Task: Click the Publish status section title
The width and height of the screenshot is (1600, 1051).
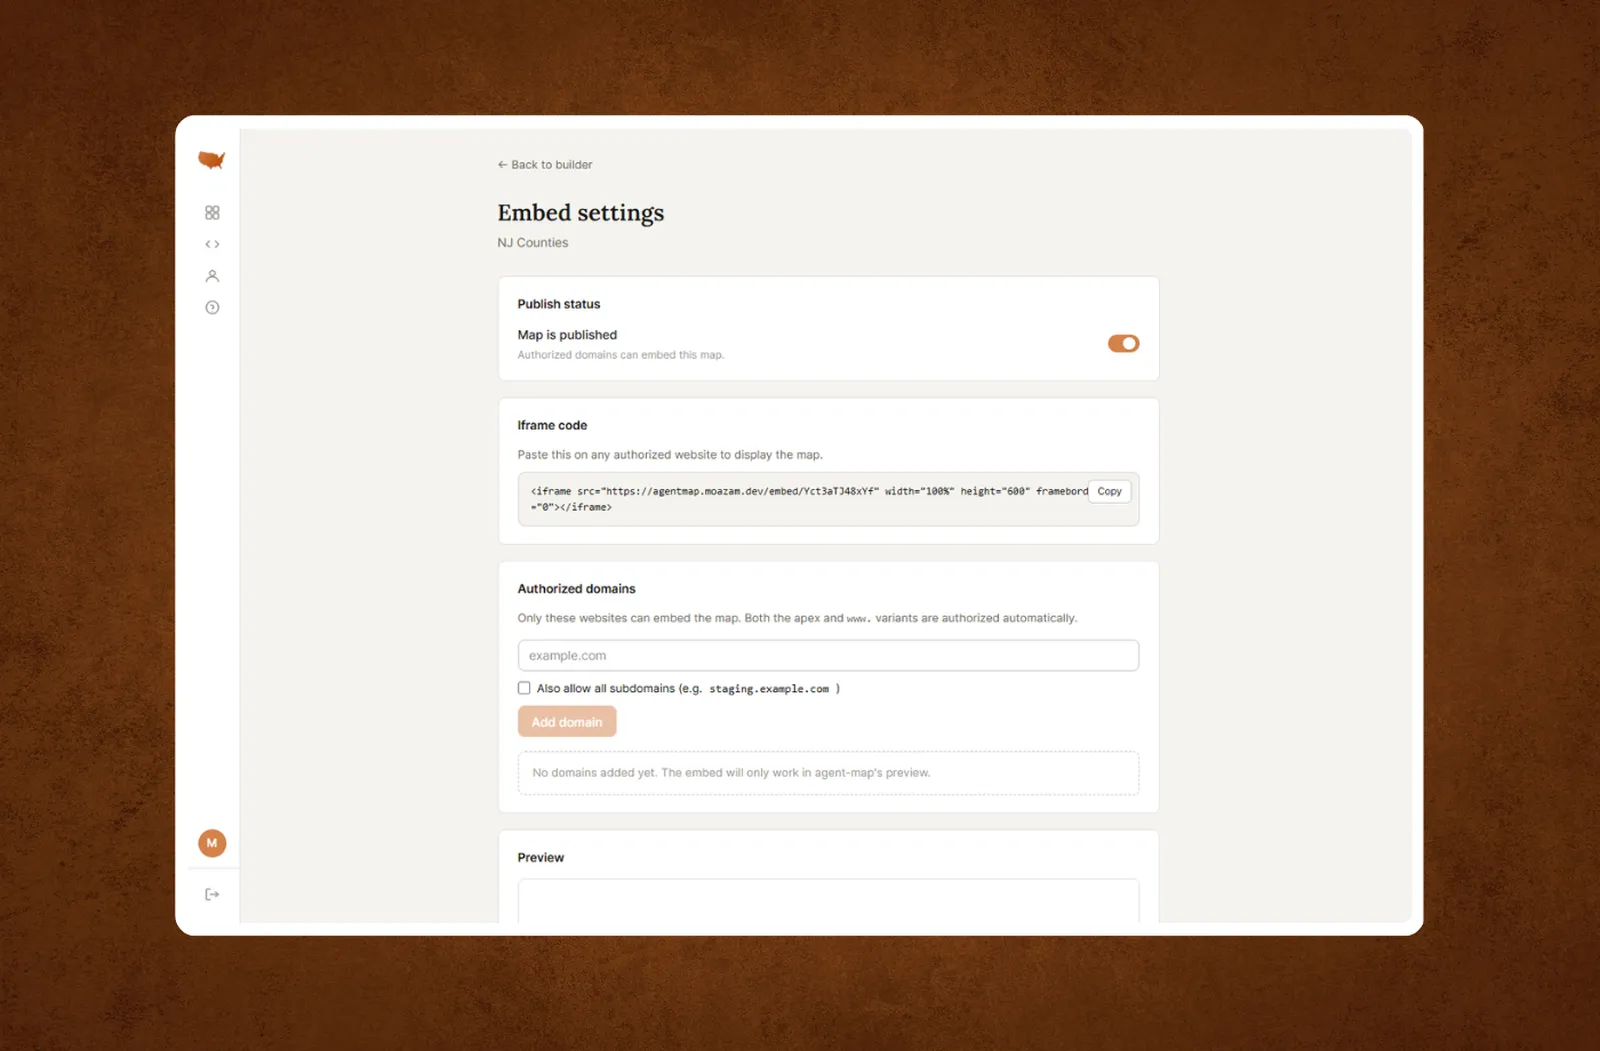Action: pyautogui.click(x=559, y=304)
